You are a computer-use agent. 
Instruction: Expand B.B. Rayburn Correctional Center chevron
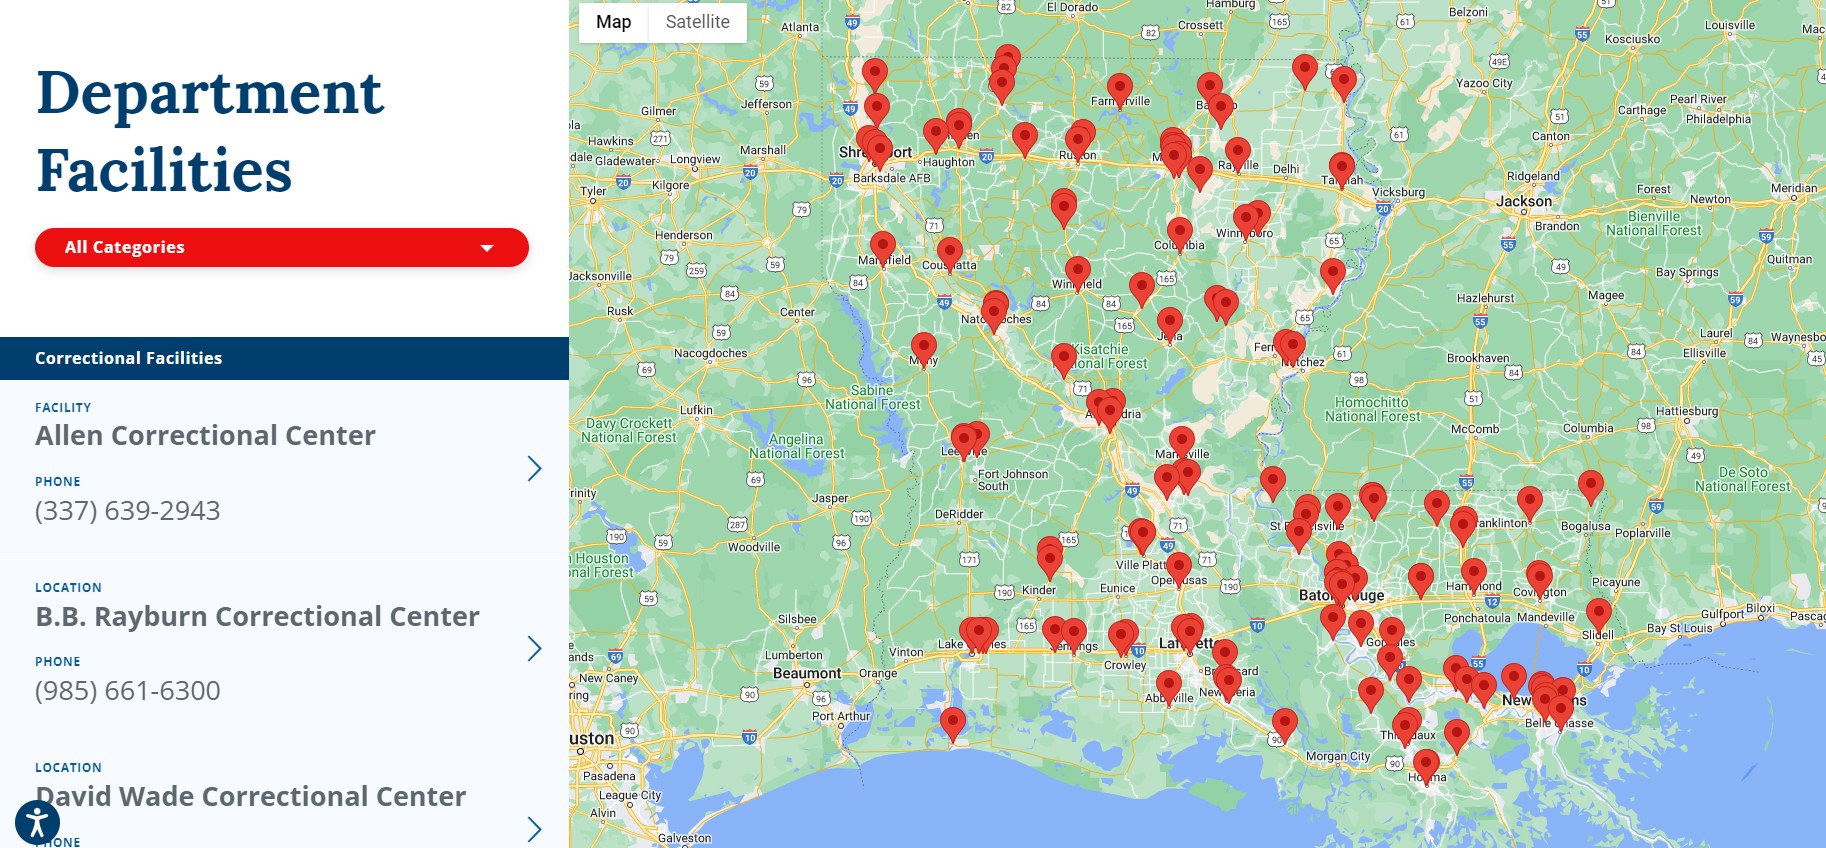(534, 649)
